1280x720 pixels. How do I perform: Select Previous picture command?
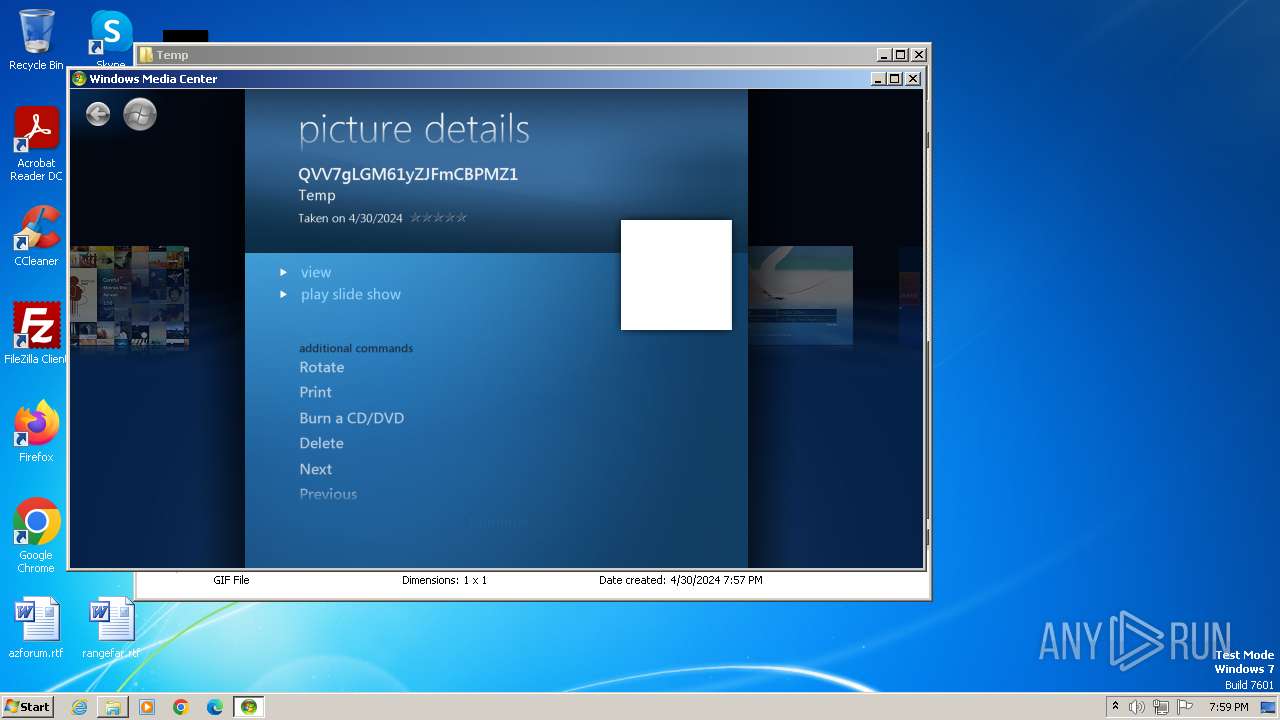click(x=328, y=494)
